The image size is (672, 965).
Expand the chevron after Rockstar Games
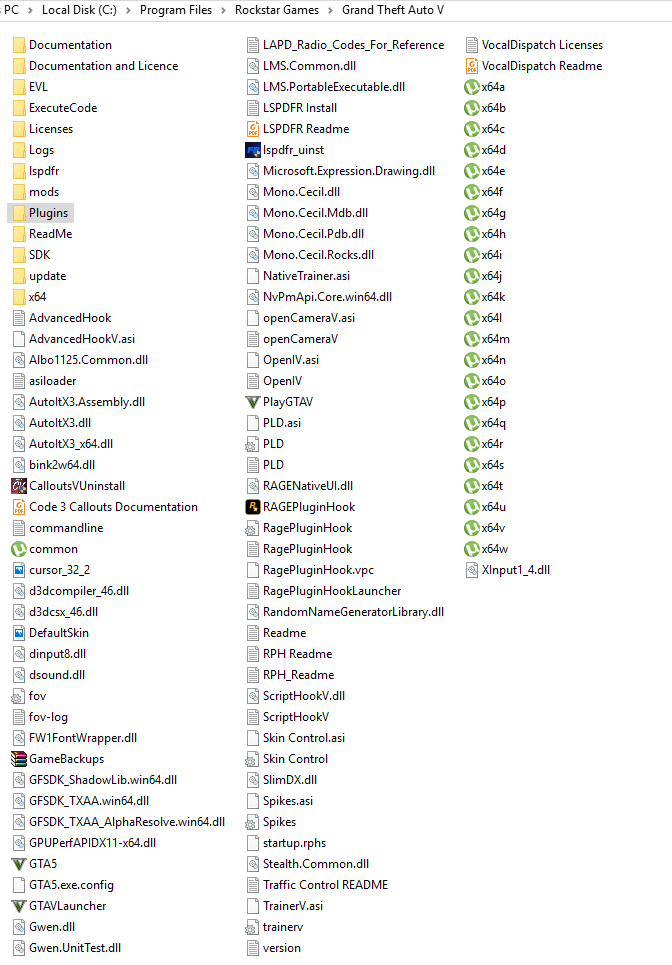point(330,10)
